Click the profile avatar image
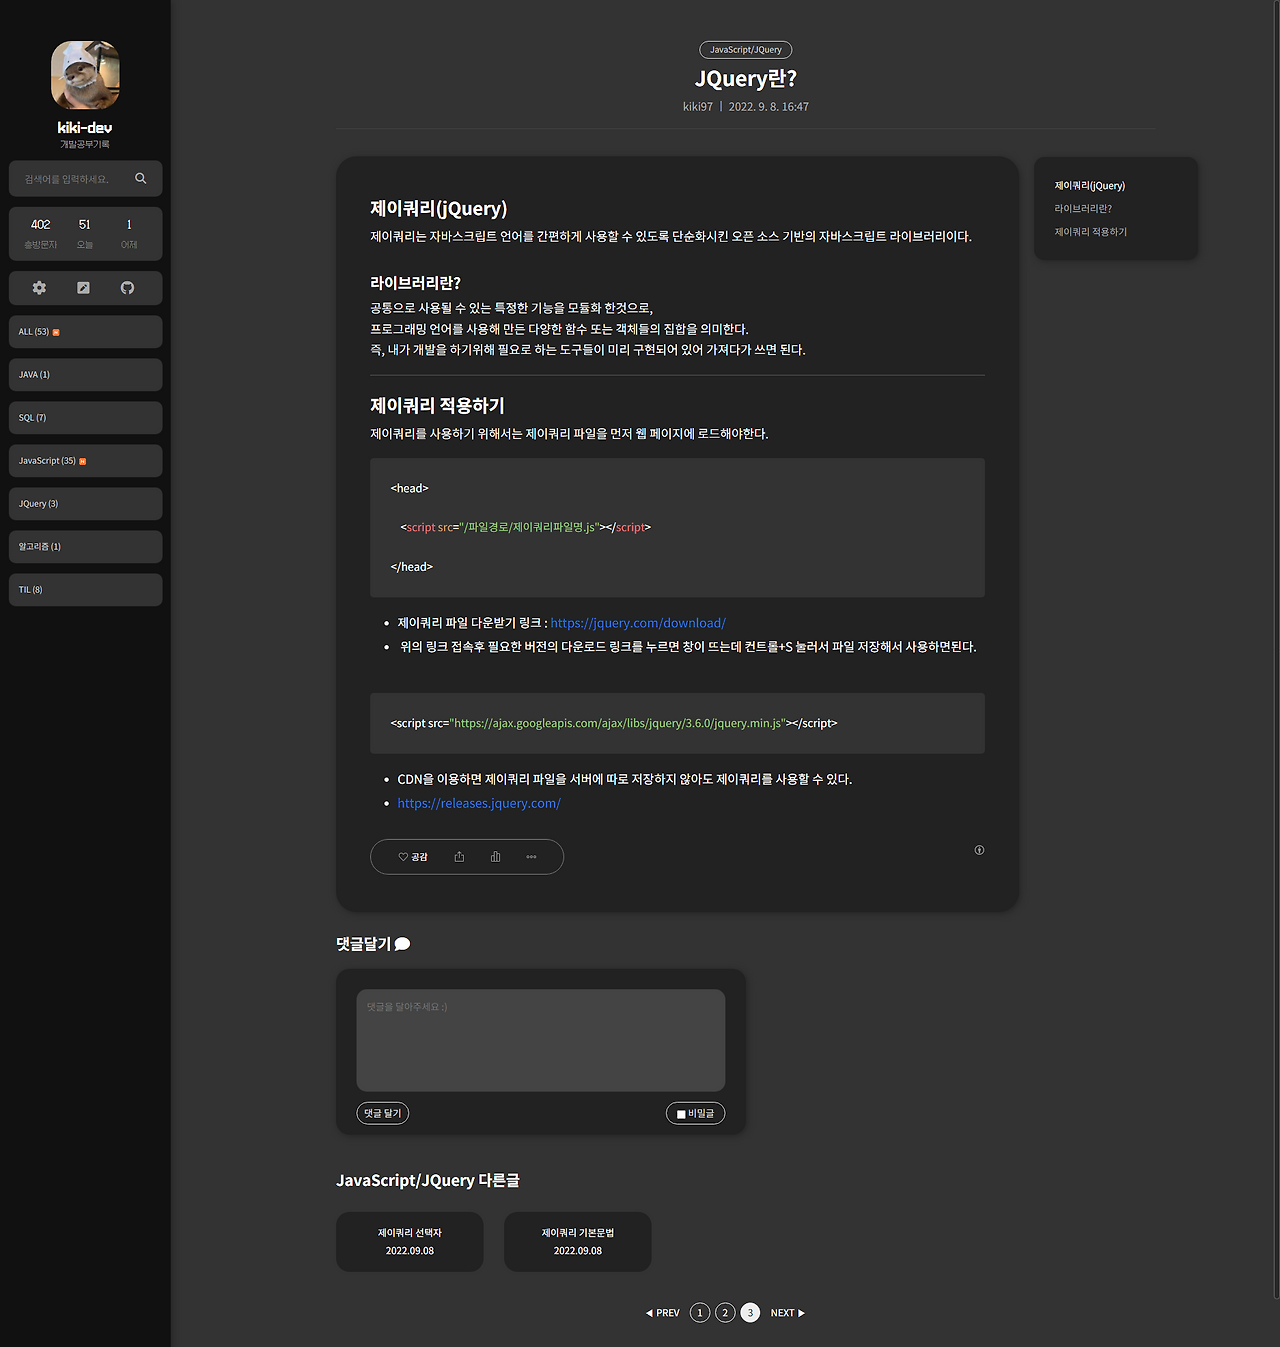Image resolution: width=1280 pixels, height=1347 pixels. click(85, 75)
